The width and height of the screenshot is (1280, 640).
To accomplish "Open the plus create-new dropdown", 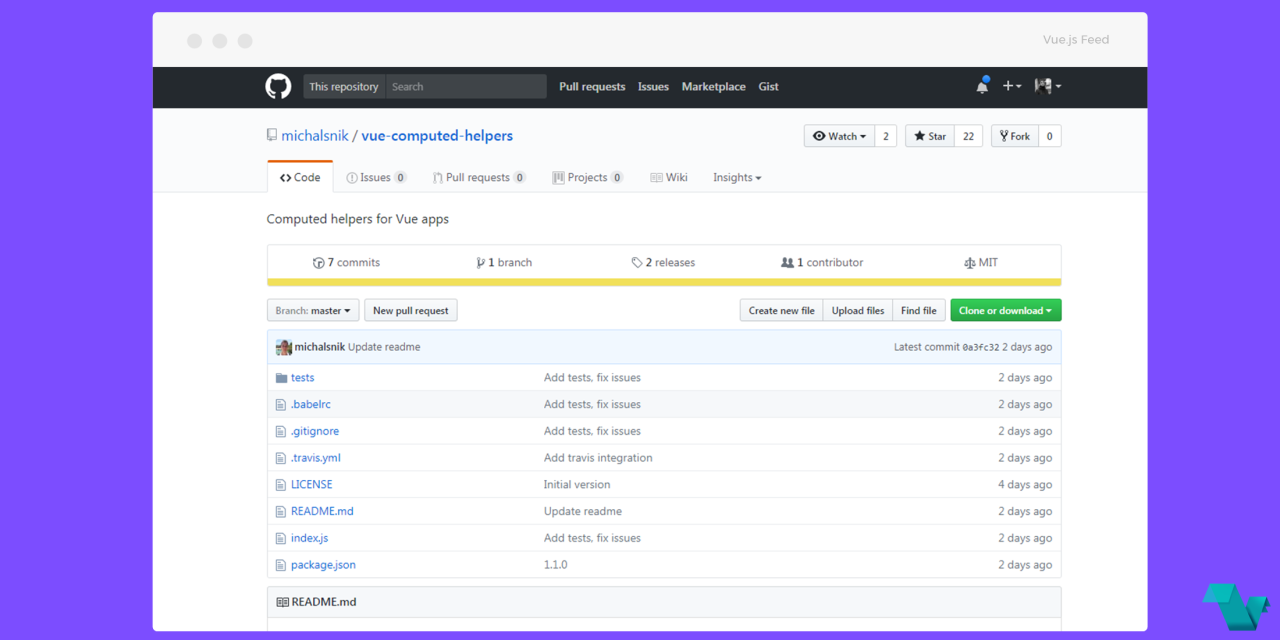I will pyautogui.click(x=1012, y=87).
